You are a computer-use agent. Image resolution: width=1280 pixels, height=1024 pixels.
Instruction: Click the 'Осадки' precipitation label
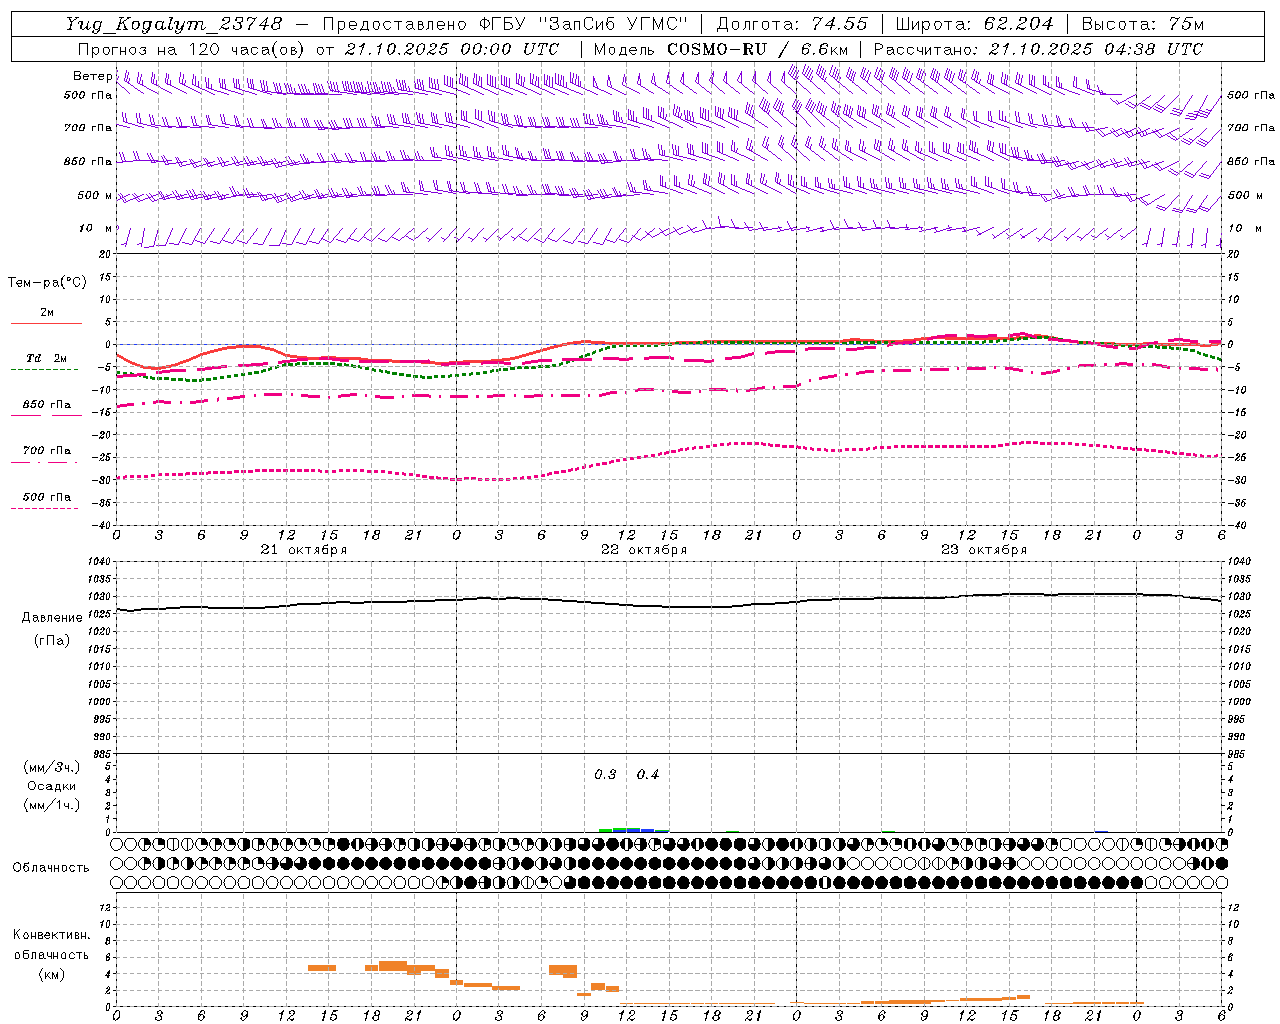click(x=52, y=786)
